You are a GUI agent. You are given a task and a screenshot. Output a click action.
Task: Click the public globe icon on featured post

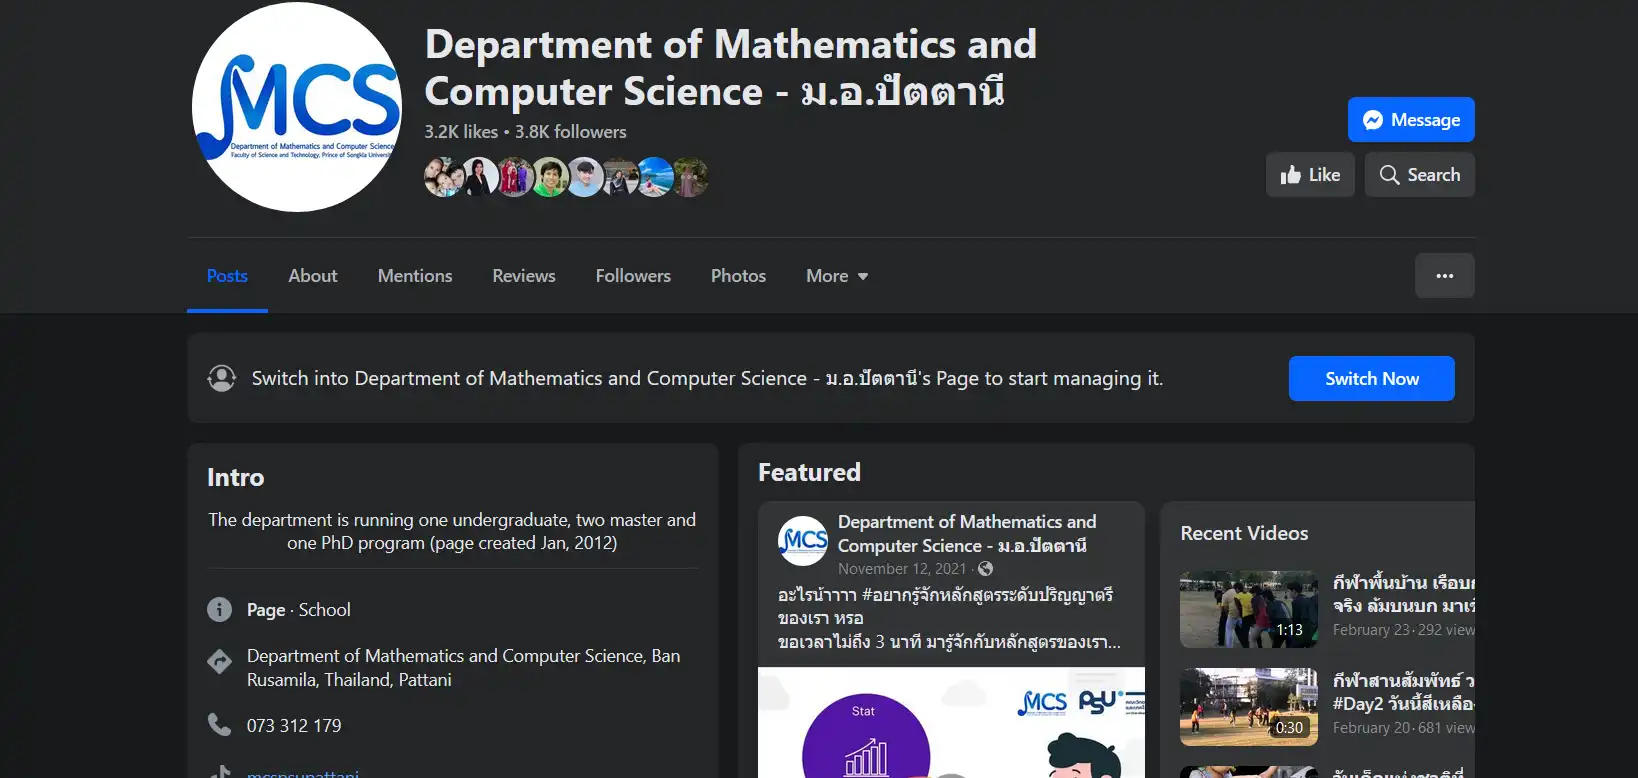[985, 569]
